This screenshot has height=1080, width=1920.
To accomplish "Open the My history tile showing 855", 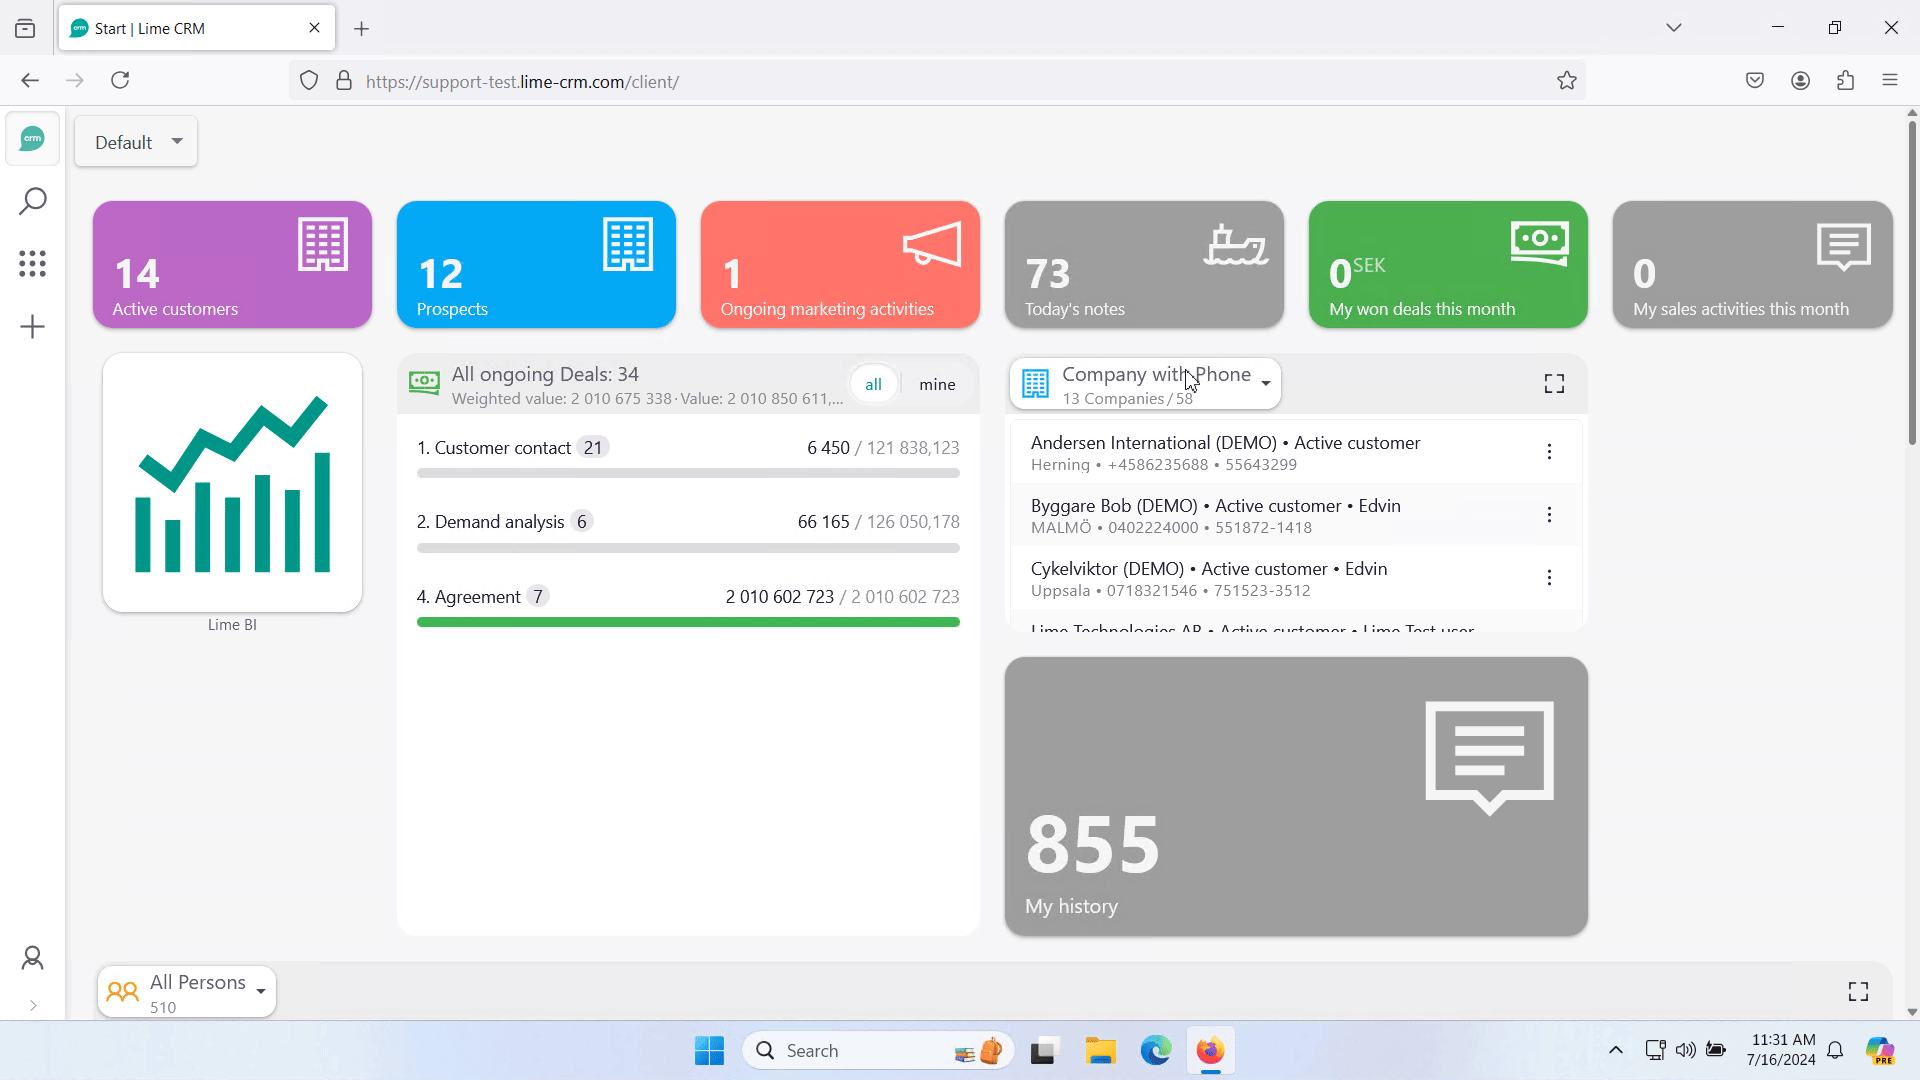I will click(x=1296, y=796).
